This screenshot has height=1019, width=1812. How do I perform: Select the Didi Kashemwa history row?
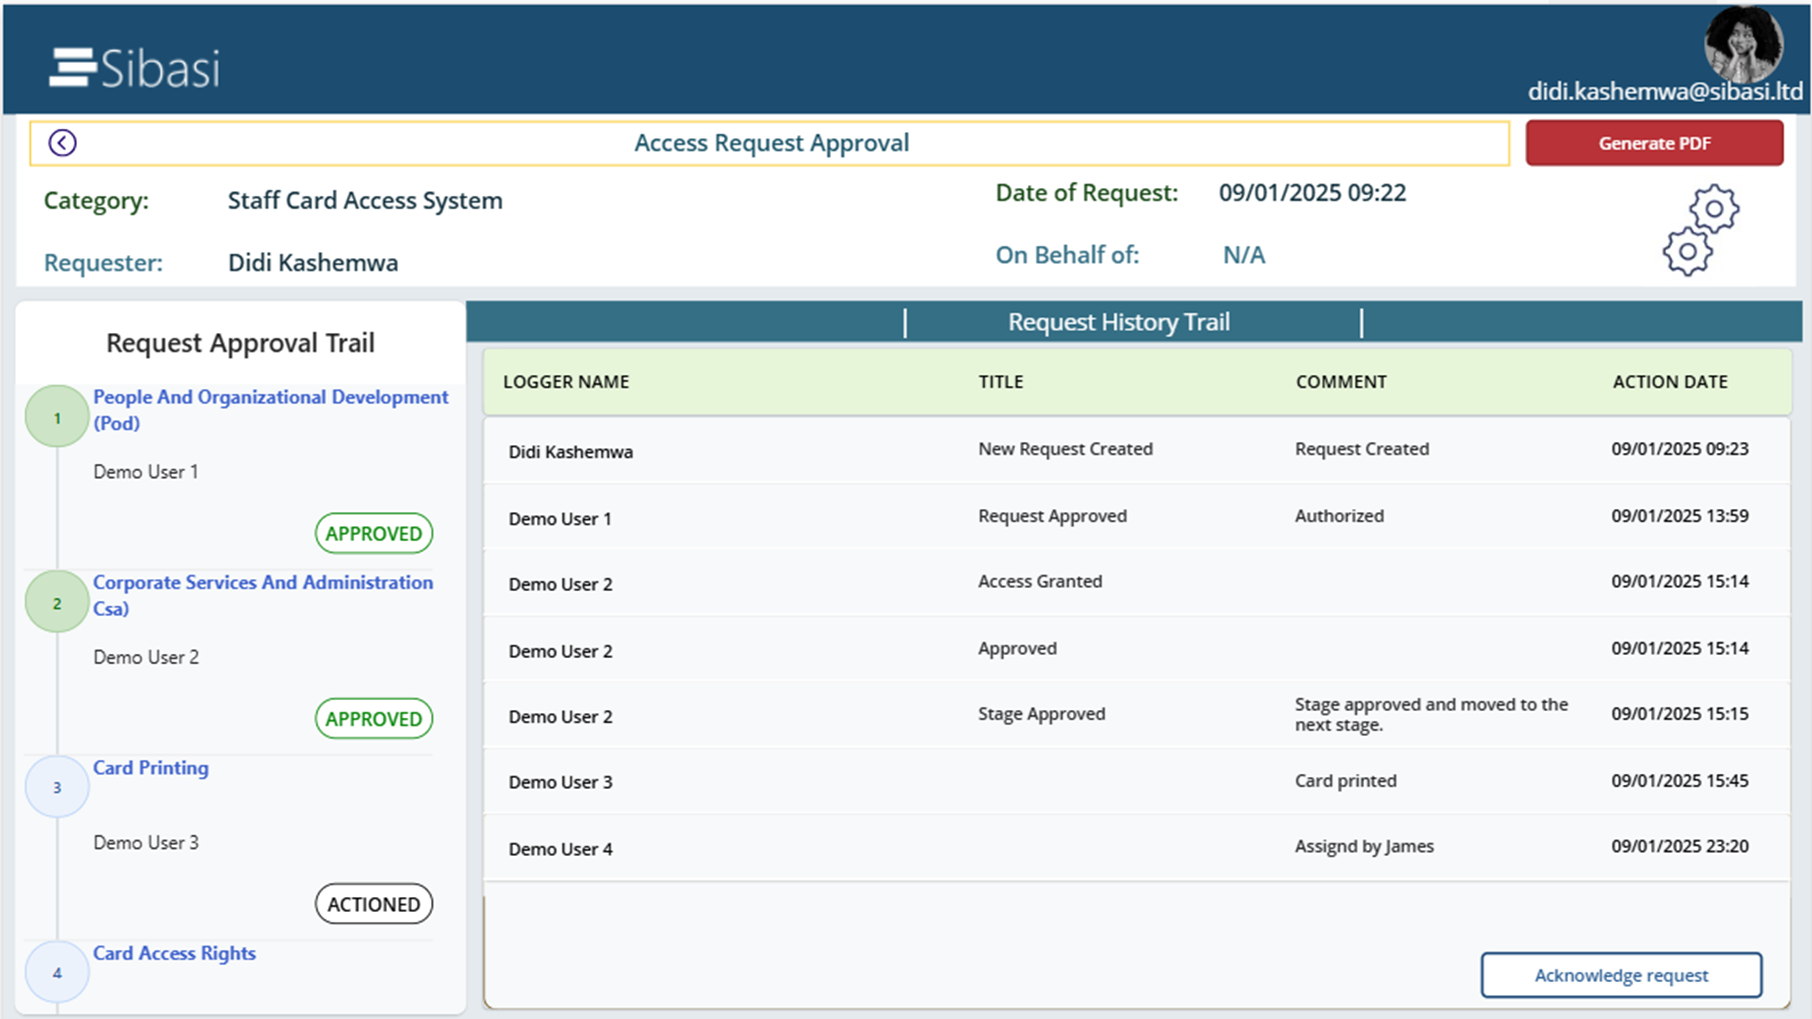1137,451
